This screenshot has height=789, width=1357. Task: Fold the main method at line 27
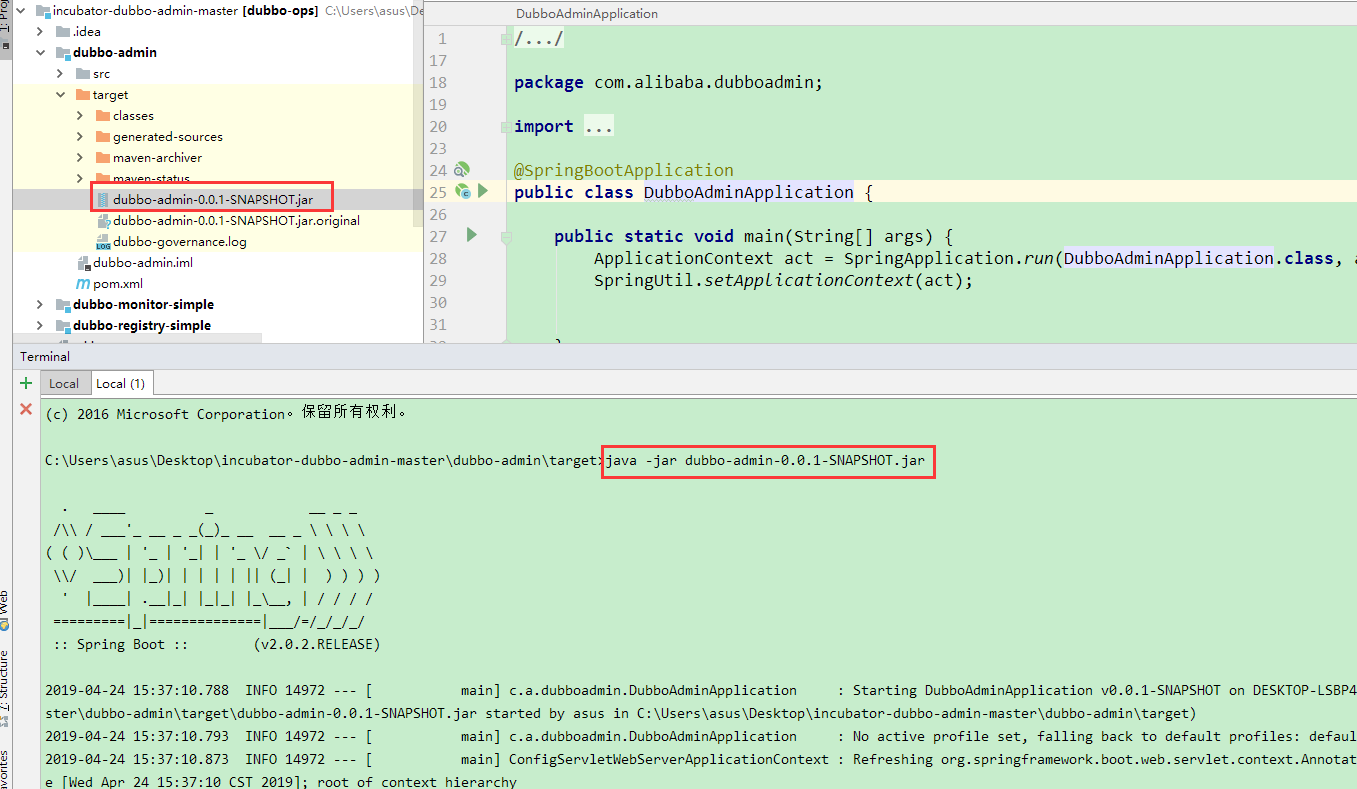[506, 236]
